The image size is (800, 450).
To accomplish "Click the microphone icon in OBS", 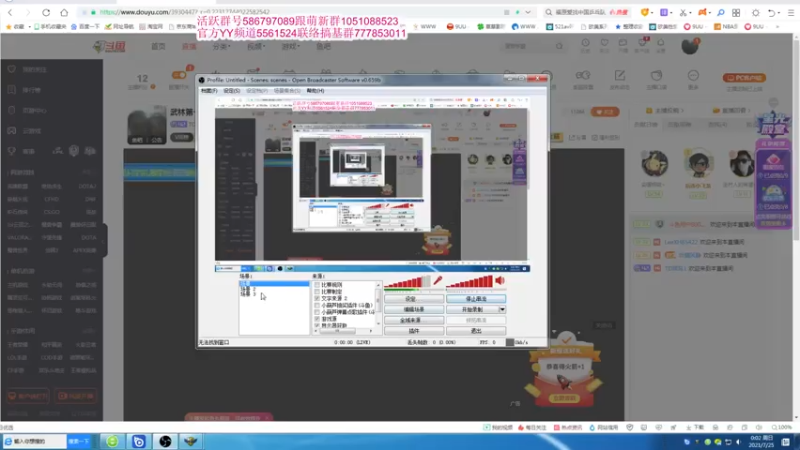I will [x=438, y=280].
